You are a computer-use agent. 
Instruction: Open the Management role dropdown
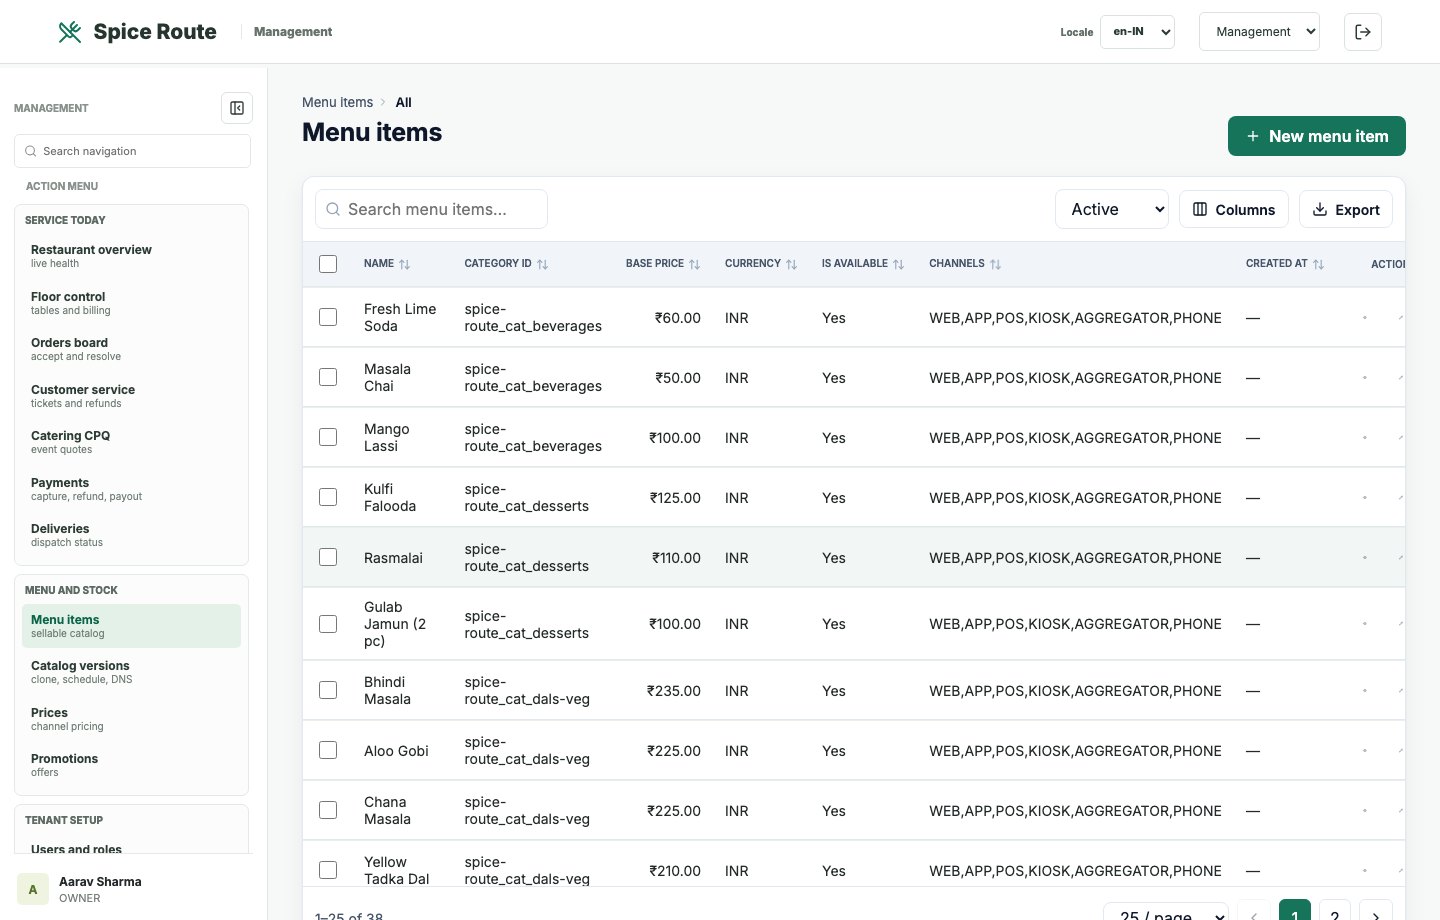pos(1259,32)
